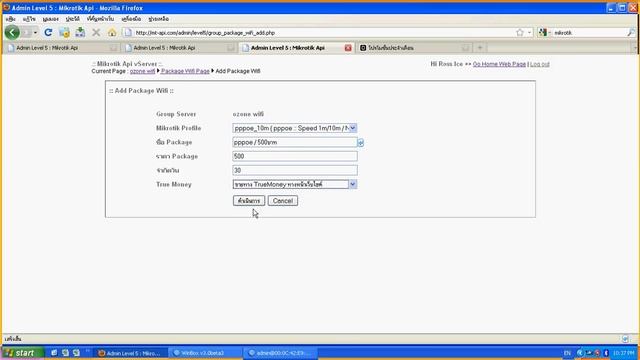Open the fifth menu bar item

100,19
